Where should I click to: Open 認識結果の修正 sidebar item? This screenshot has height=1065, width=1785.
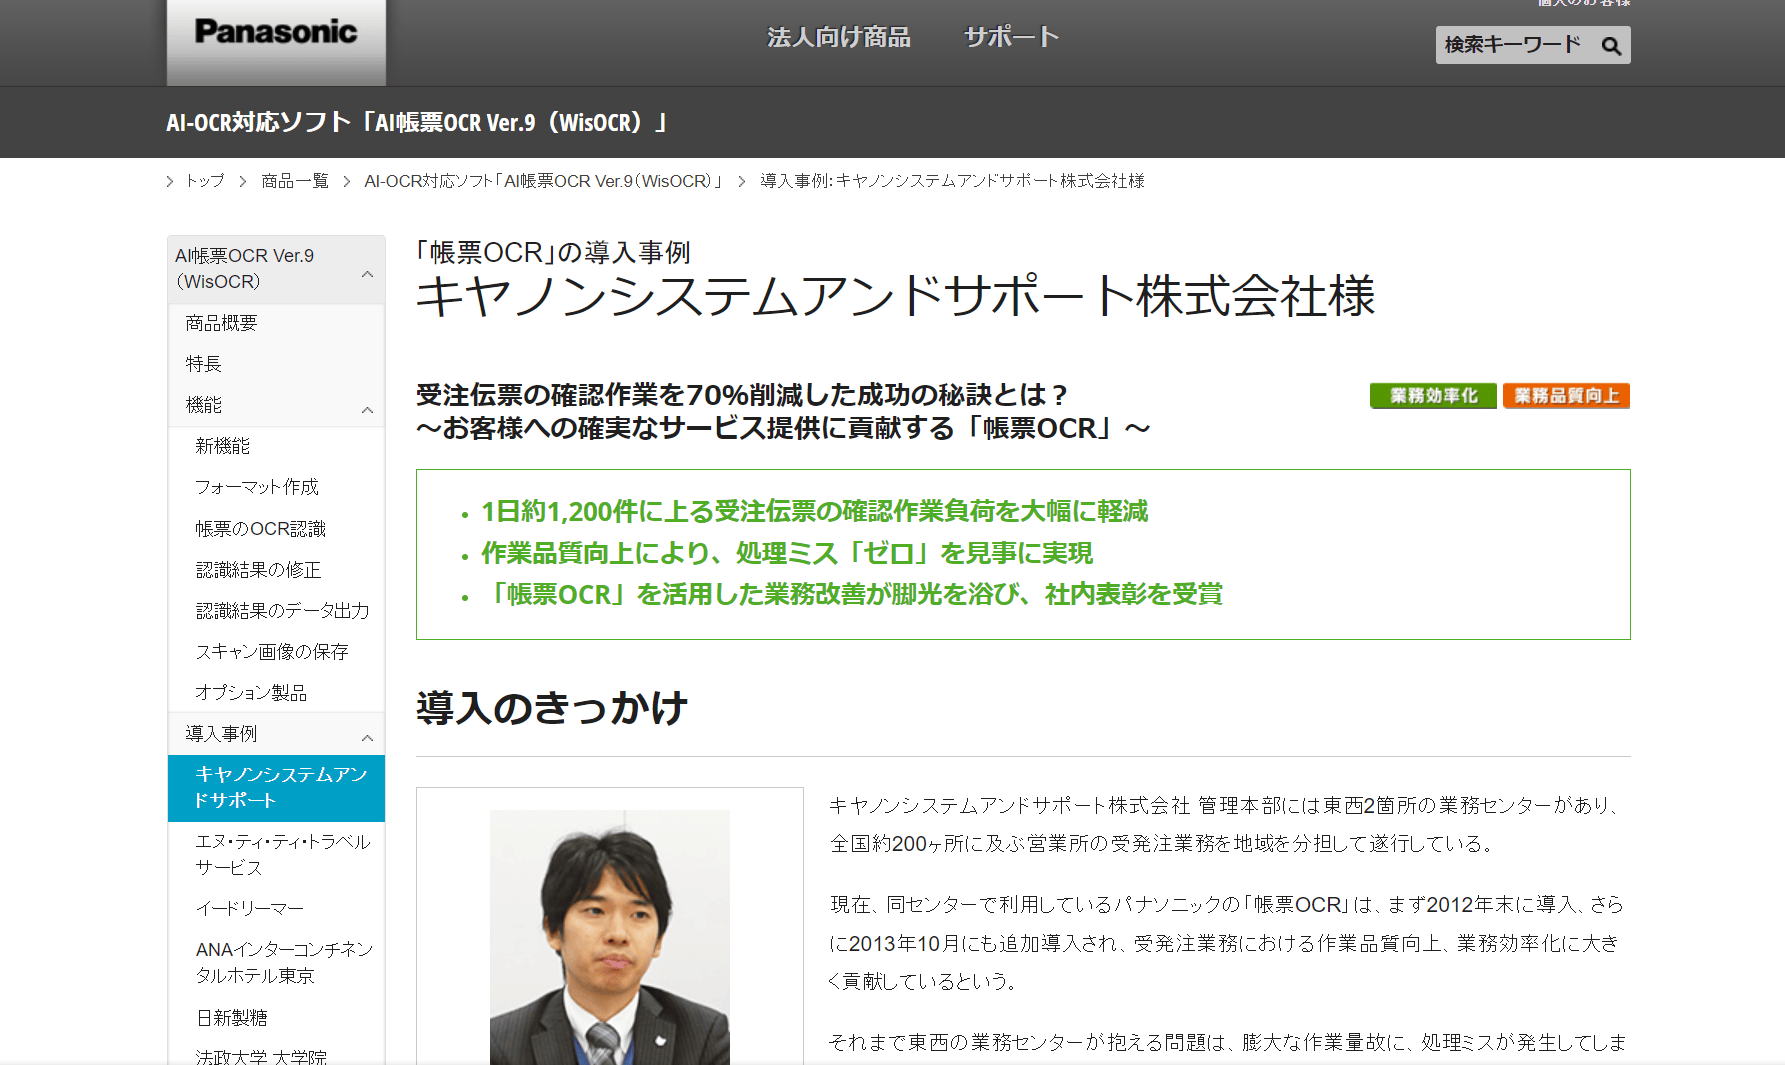(x=259, y=570)
